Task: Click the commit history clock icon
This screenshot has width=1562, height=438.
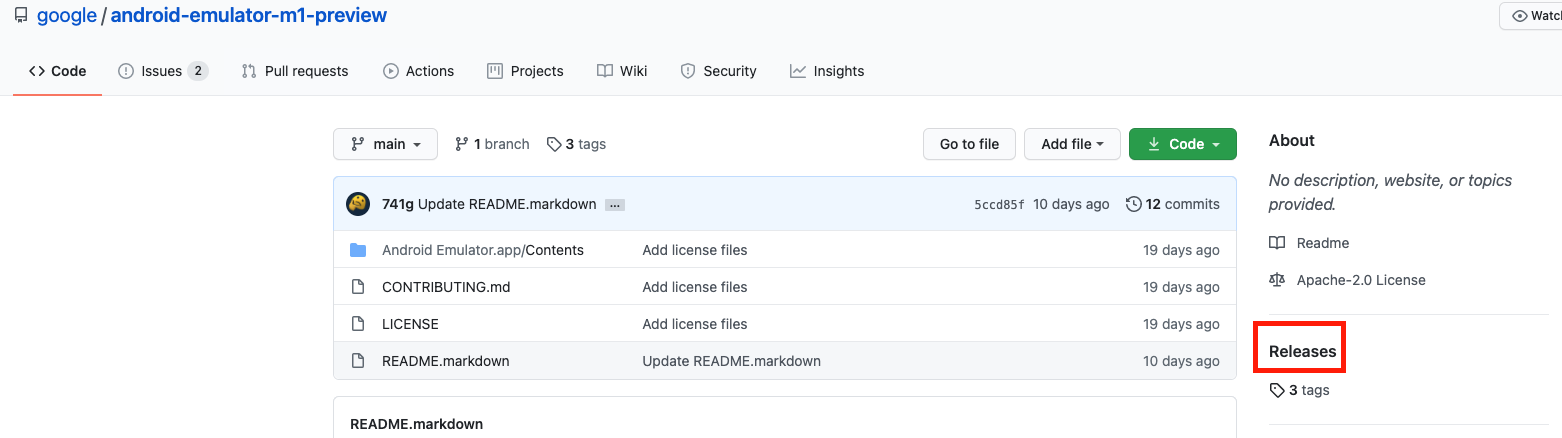Action: (1133, 204)
